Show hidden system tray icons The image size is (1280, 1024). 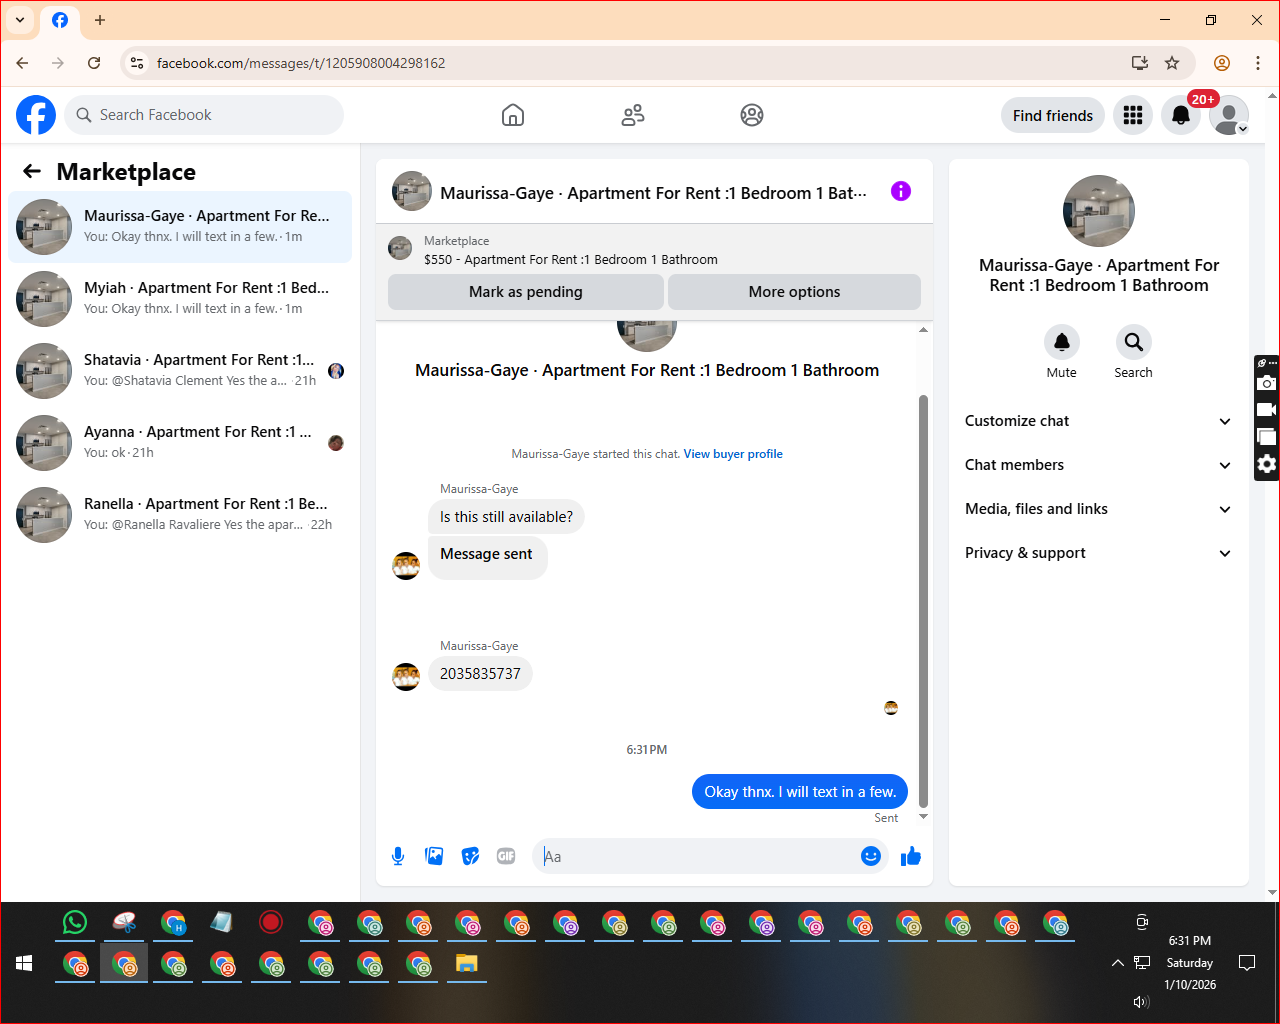tap(1117, 963)
